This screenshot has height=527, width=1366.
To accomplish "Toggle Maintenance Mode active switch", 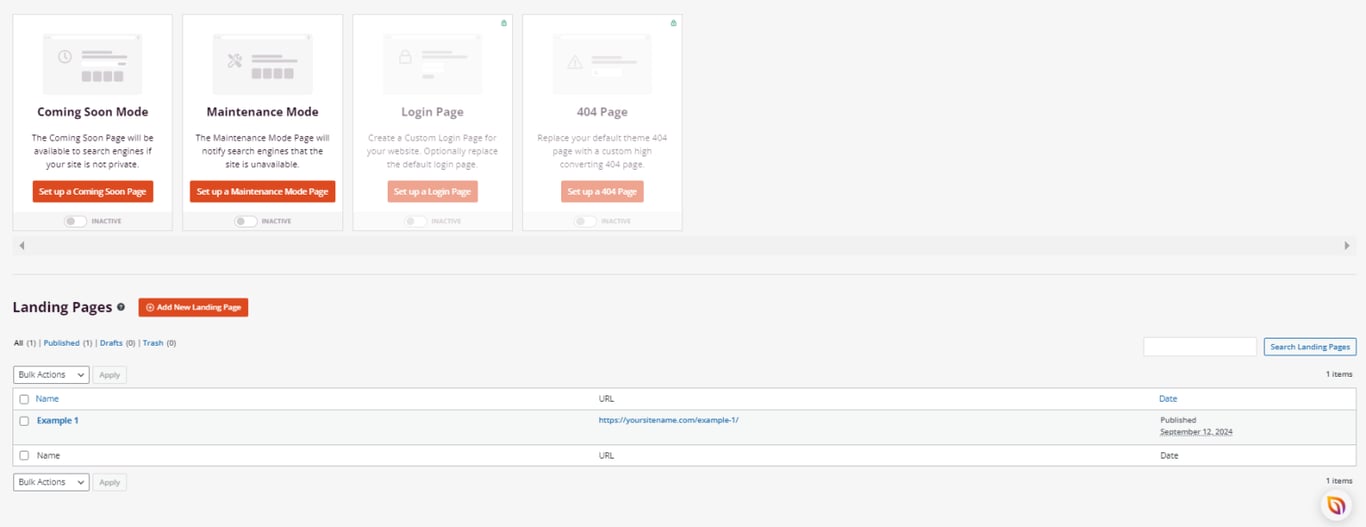I will point(245,221).
